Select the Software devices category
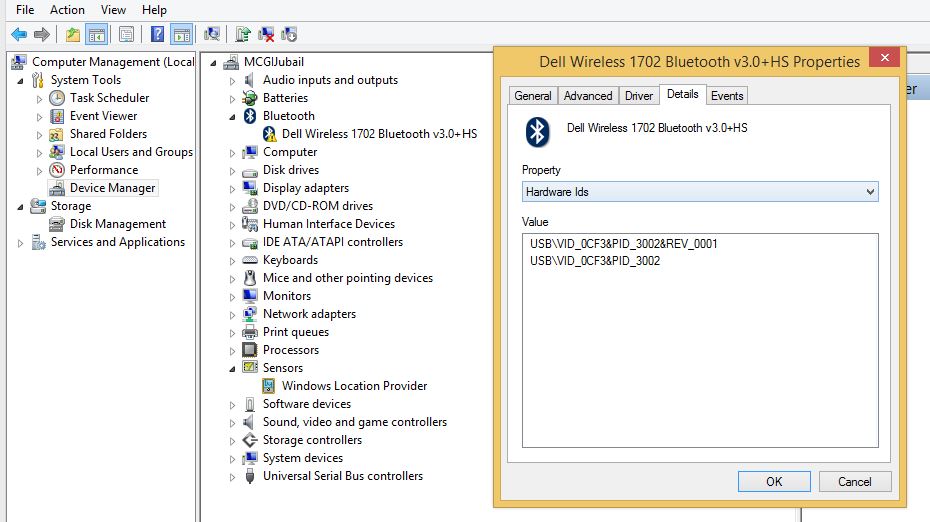The width and height of the screenshot is (930, 522). [x=307, y=403]
